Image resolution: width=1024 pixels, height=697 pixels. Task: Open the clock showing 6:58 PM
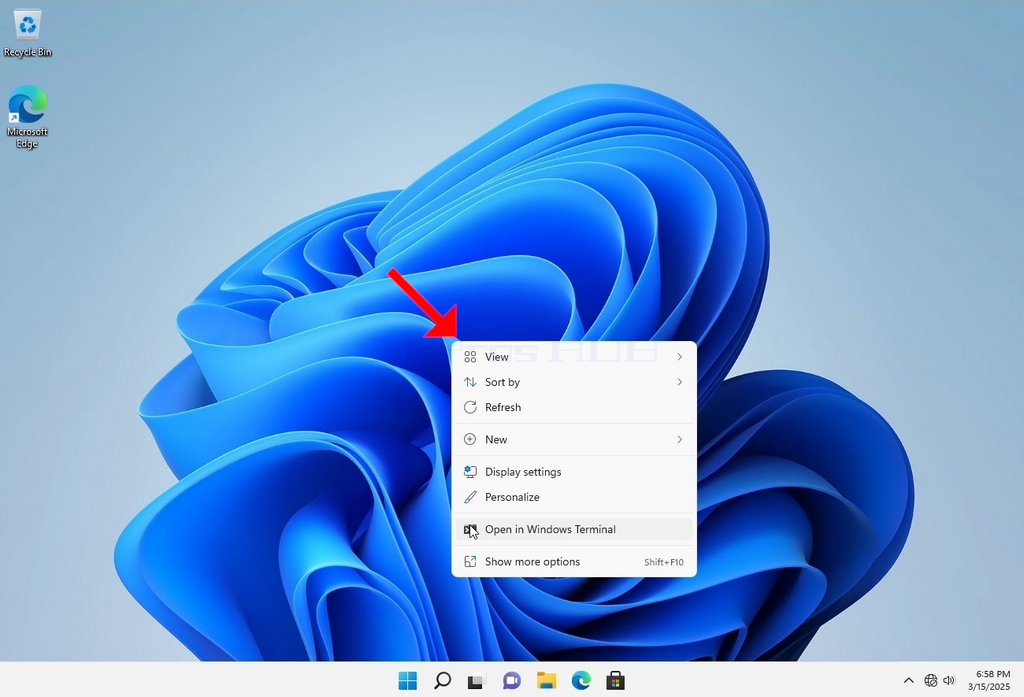(x=989, y=680)
